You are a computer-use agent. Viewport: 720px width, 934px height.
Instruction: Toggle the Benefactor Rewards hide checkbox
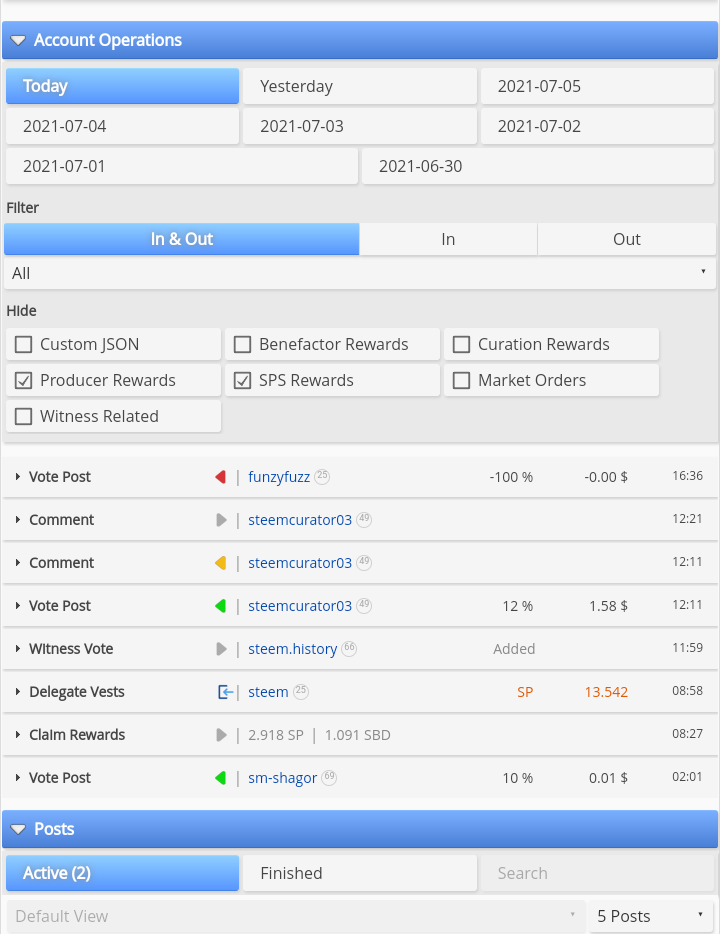point(242,344)
